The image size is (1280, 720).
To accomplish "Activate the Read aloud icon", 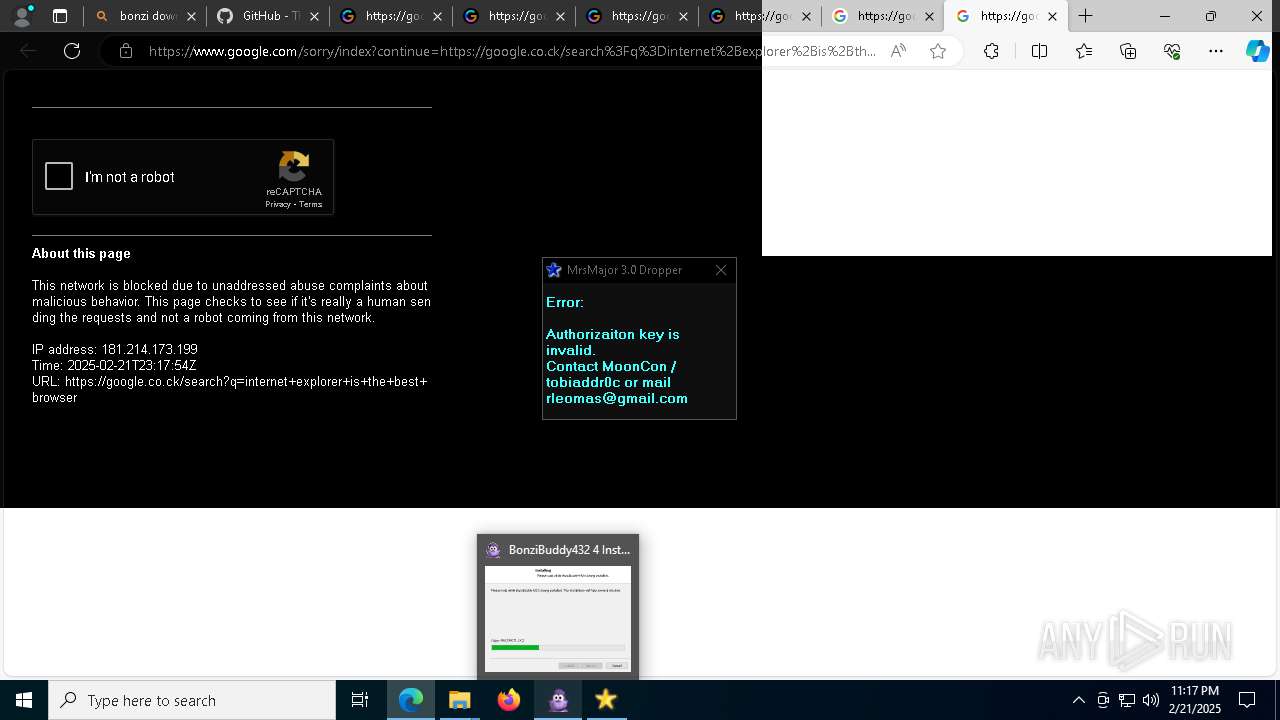I will click(898, 51).
